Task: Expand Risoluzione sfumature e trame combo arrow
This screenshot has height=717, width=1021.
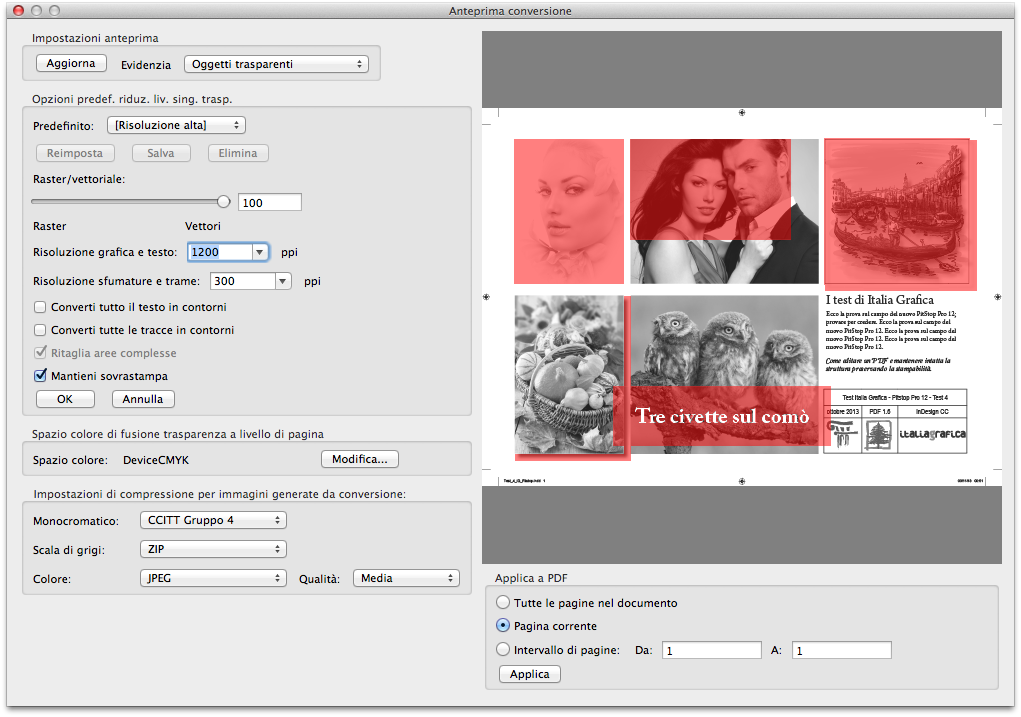Action: click(x=283, y=282)
